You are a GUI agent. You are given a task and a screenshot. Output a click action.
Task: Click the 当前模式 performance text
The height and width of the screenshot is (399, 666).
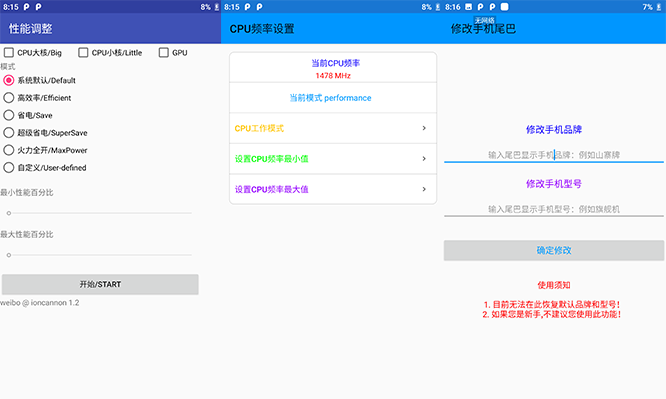330,98
